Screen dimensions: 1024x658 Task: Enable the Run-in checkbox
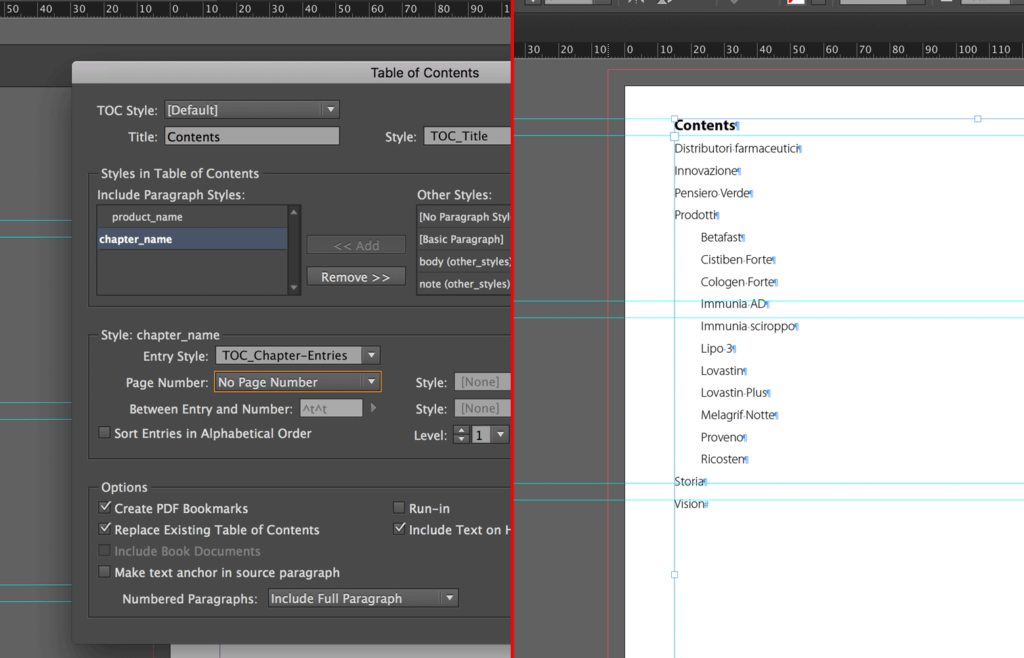point(398,507)
